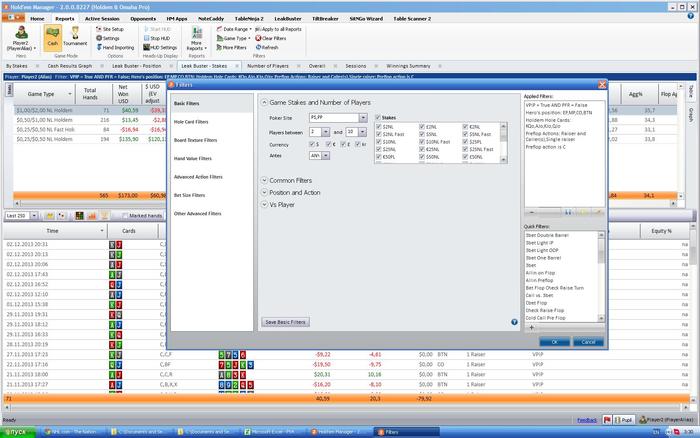Screen dimensions: 700x438
Task: Click the orange bar chart icon in the hands toolbar
Action: pos(92,216)
